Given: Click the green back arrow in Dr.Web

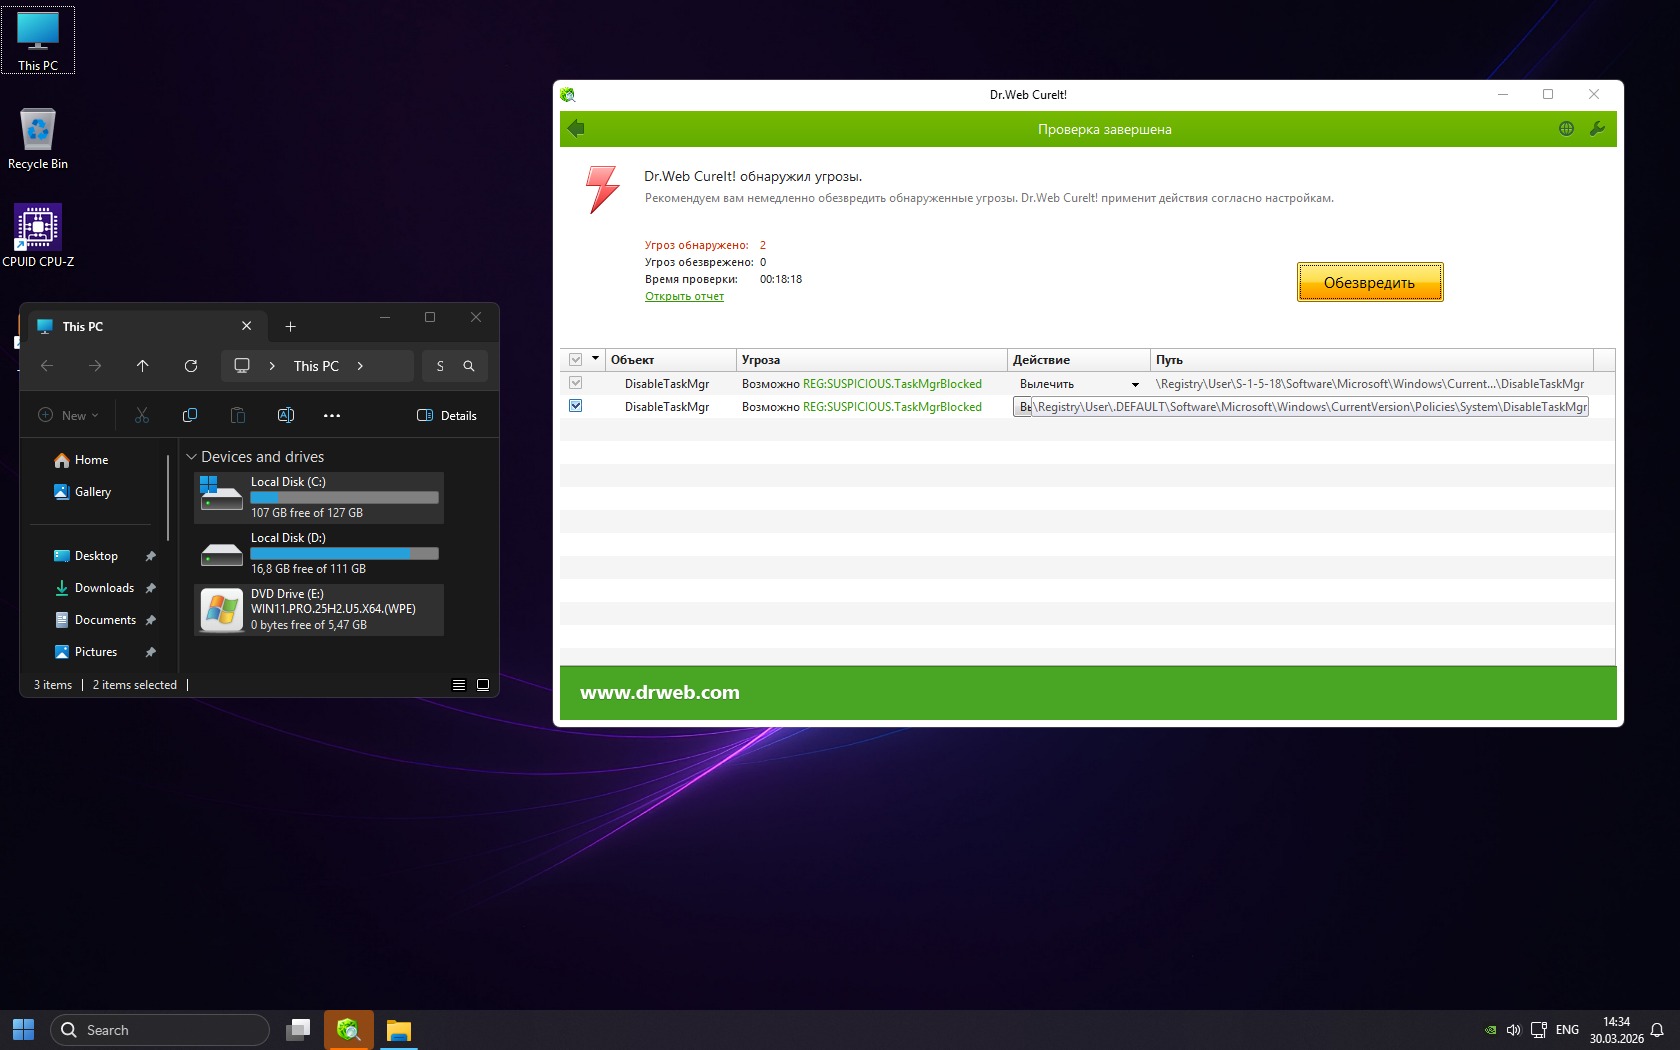Looking at the screenshot, I should point(576,128).
